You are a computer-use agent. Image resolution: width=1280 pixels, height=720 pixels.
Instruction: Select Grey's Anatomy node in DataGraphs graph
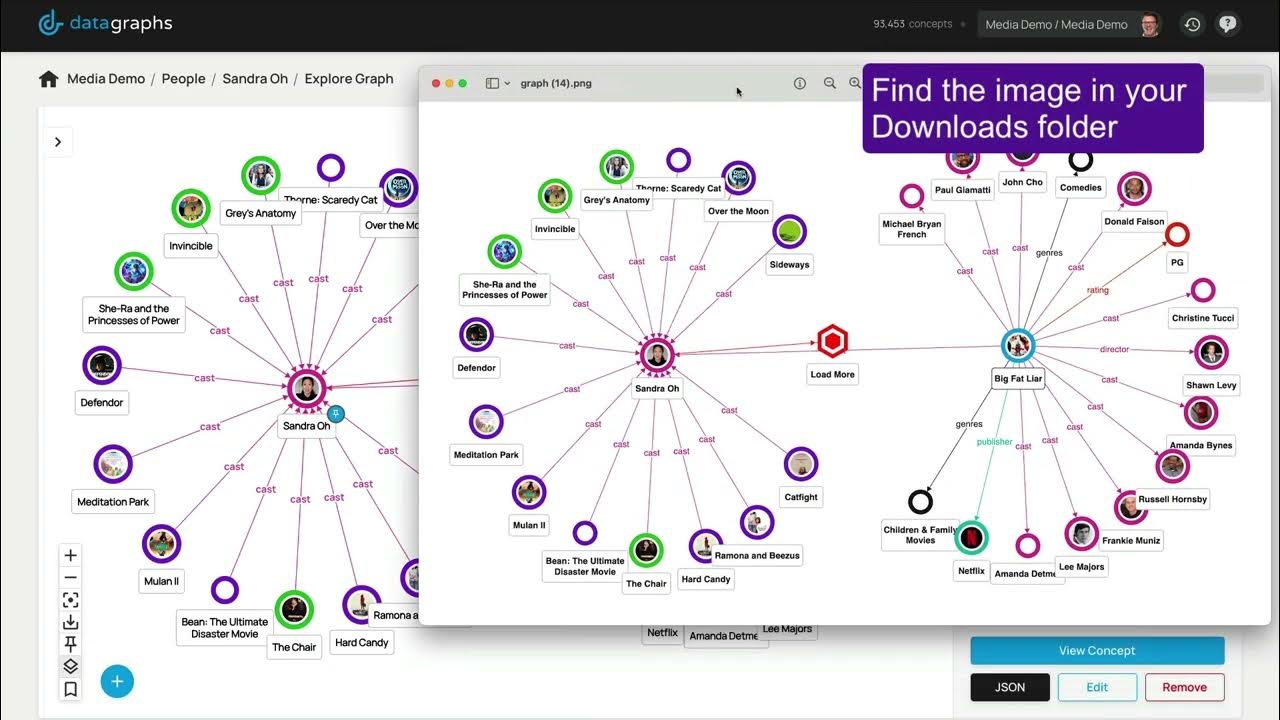260,177
